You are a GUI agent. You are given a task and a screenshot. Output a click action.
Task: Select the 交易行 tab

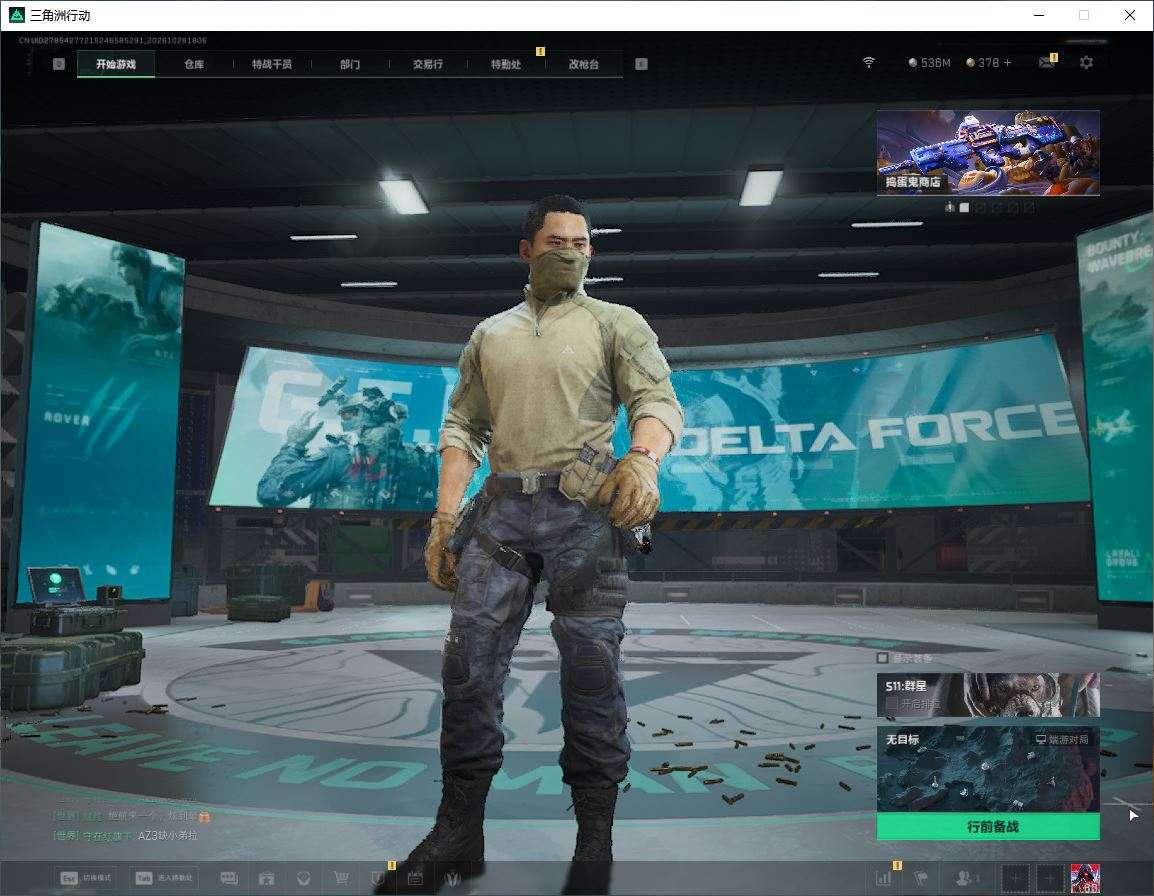pyautogui.click(x=428, y=64)
